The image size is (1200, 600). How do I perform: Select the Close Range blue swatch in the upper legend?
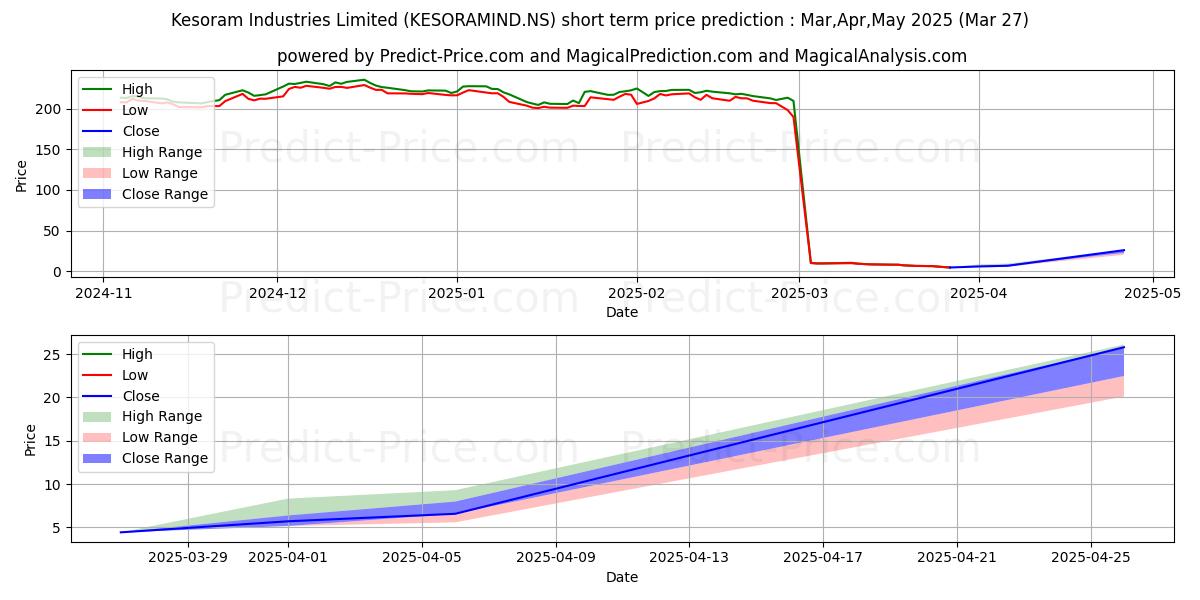(99, 194)
